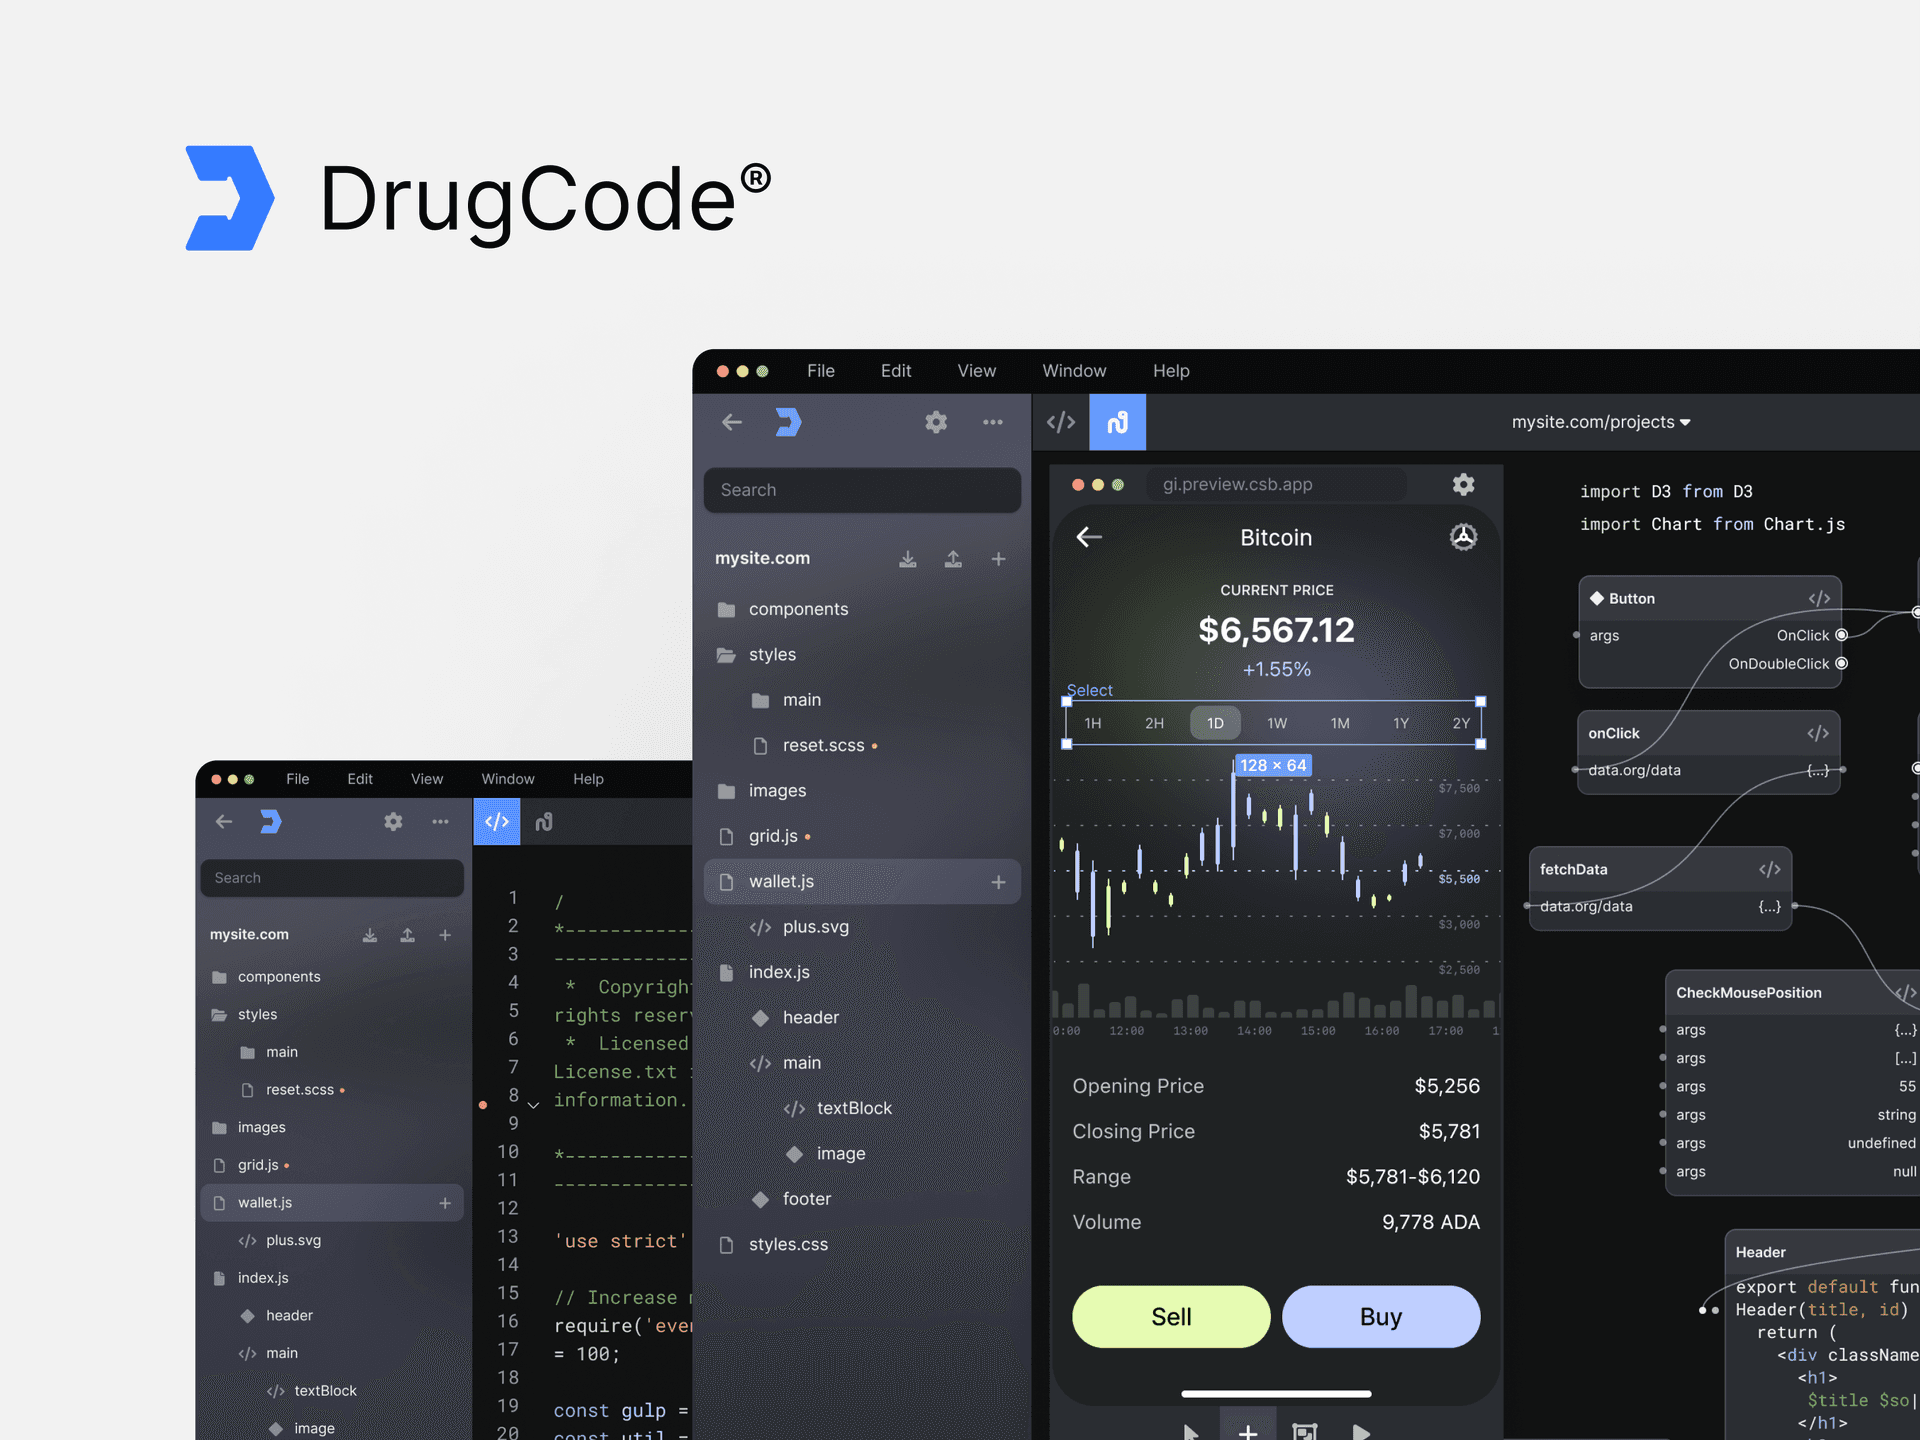This screenshot has width=1920, height=1440.
Task: Open the File menu in front window
Action: (x=821, y=371)
